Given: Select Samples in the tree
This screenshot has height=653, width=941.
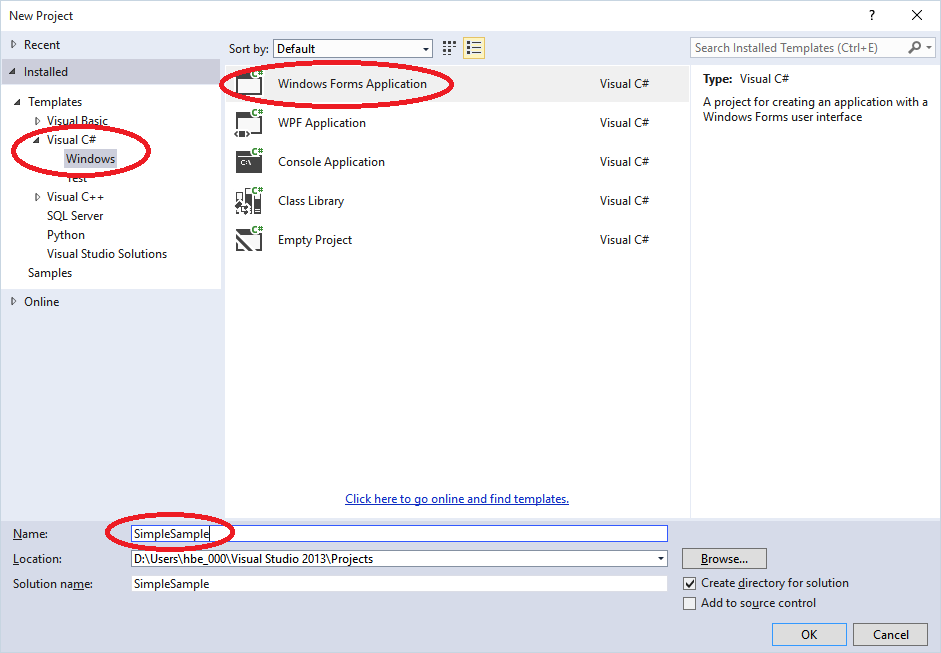Looking at the screenshot, I should (50, 273).
